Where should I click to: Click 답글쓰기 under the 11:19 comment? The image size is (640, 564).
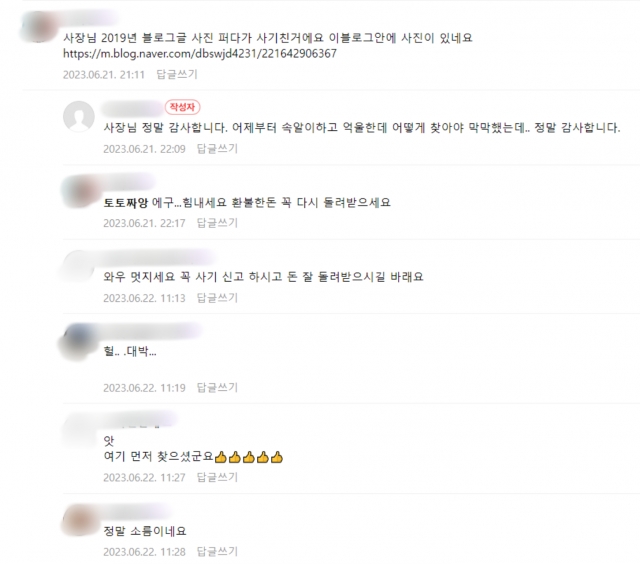pyautogui.click(x=217, y=387)
